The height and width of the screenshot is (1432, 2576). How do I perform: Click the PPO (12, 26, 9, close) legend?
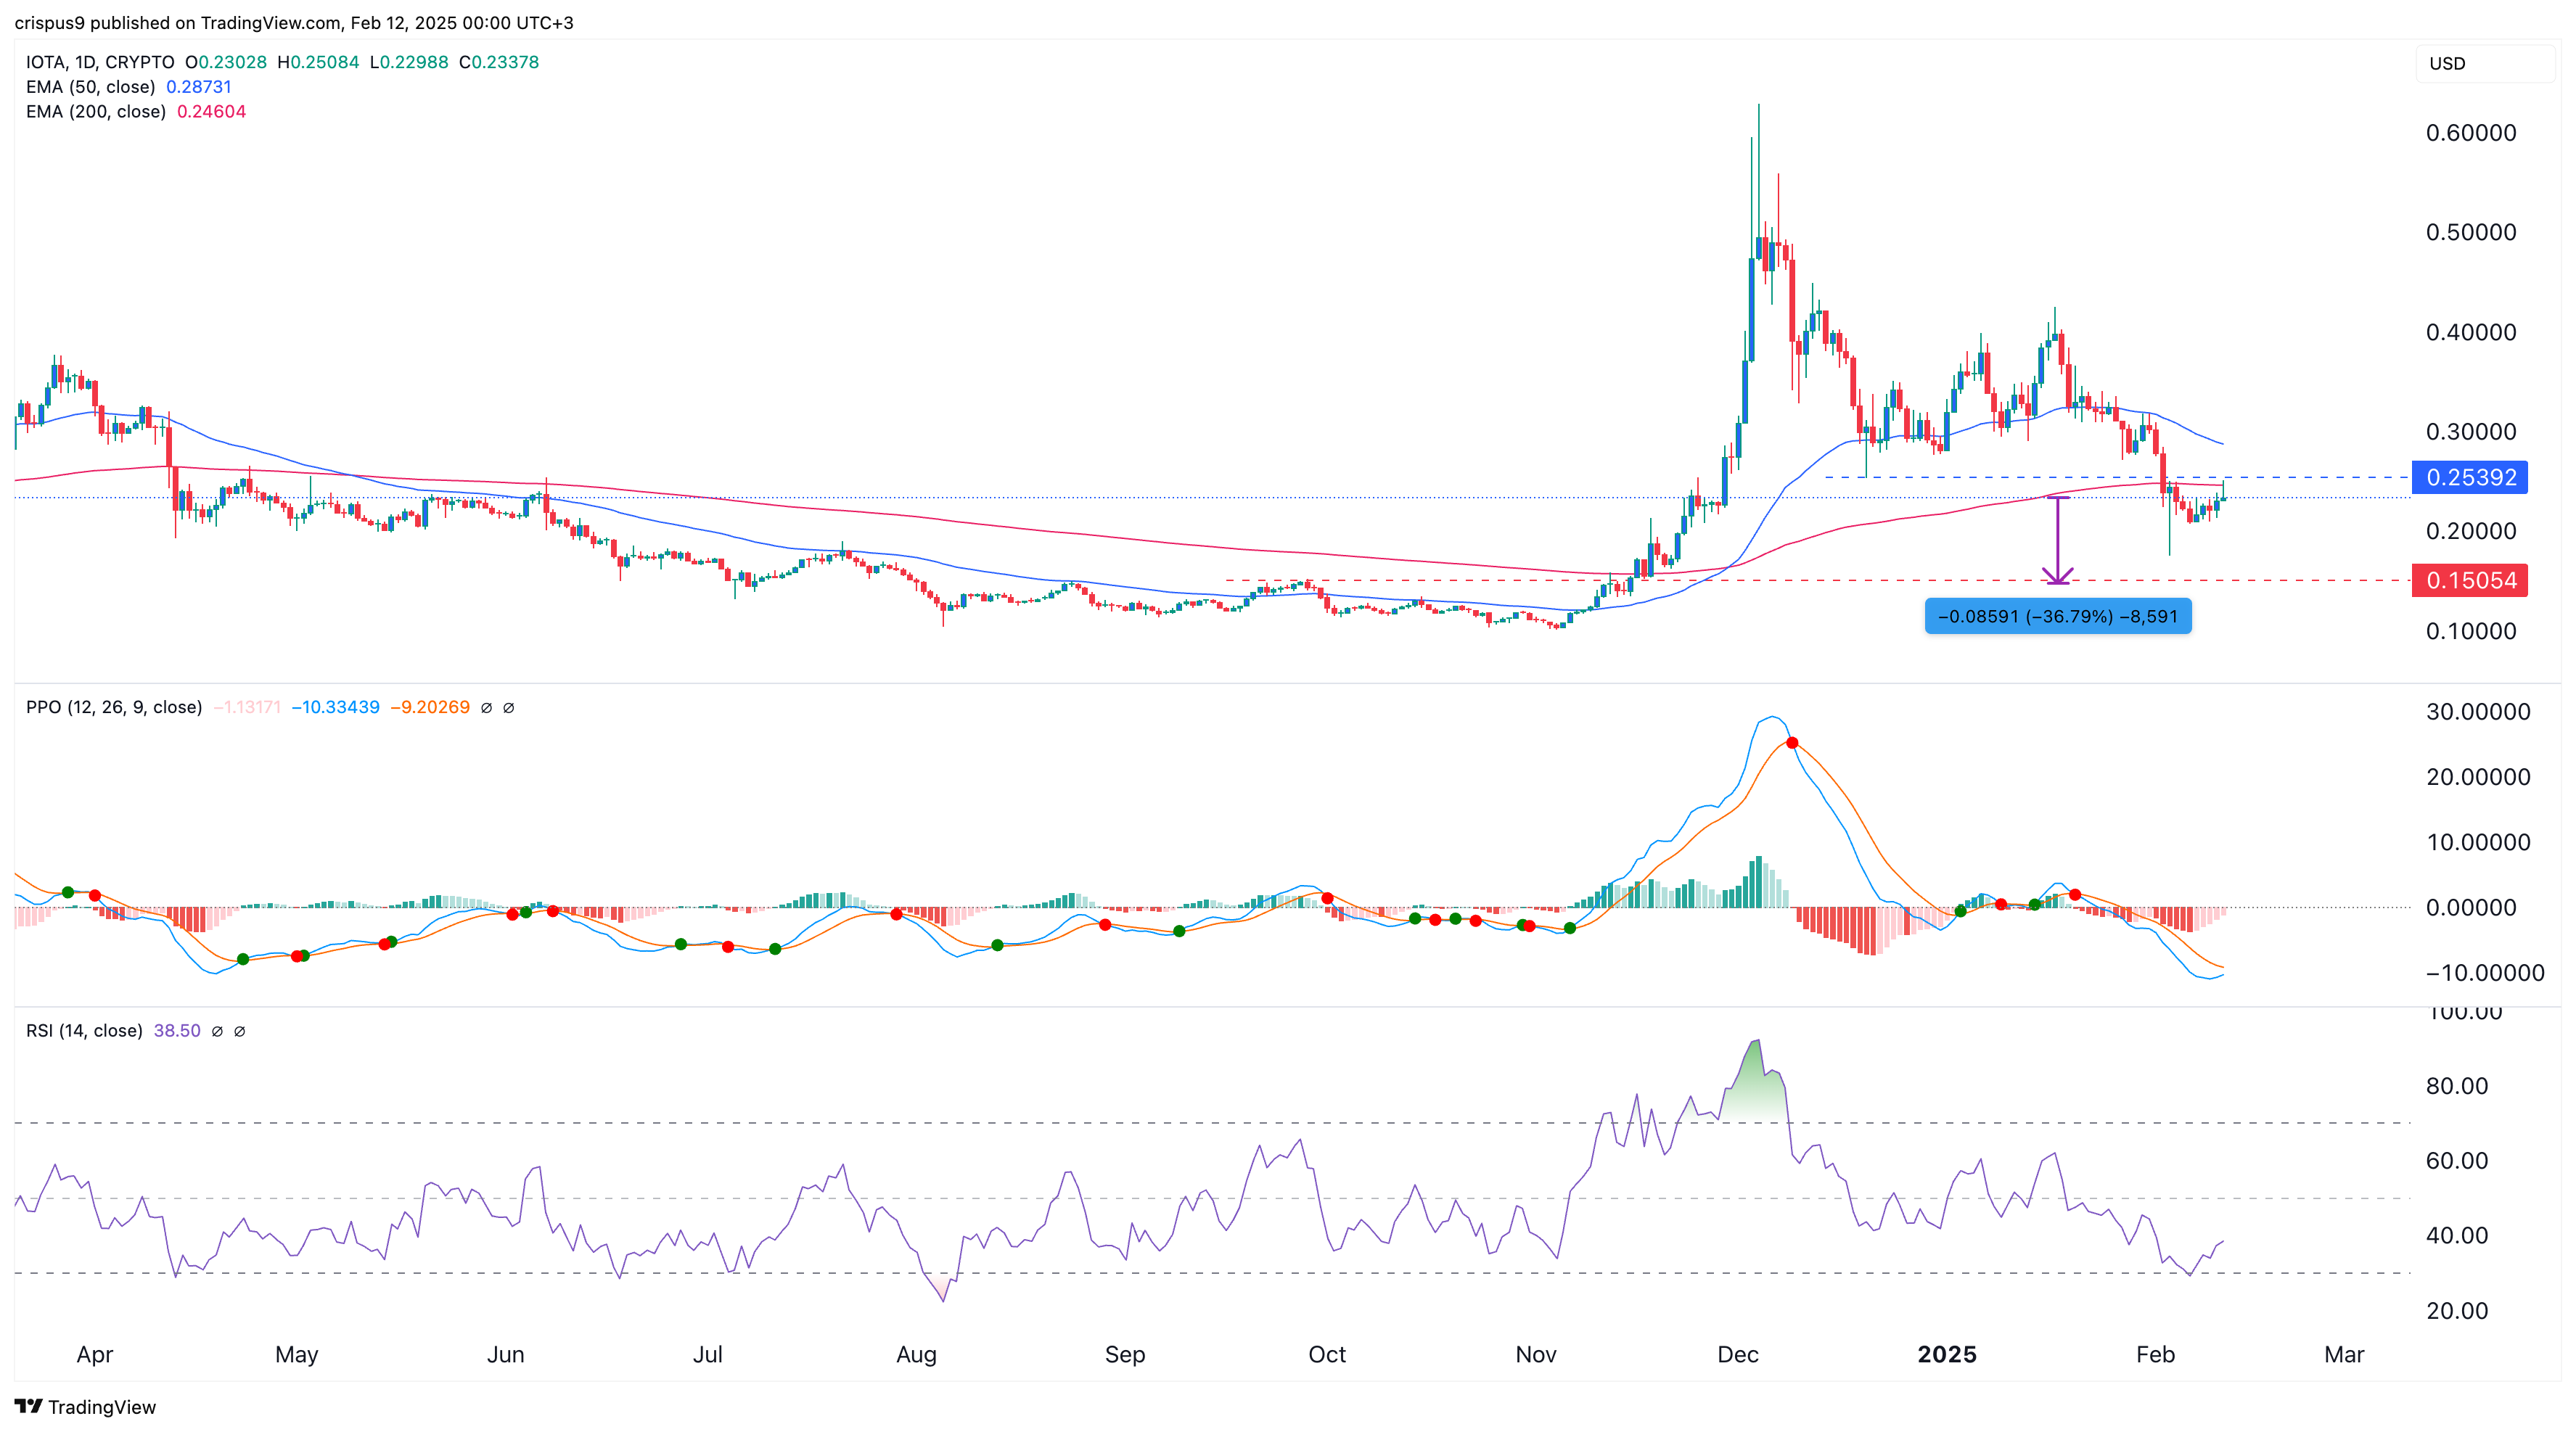click(114, 707)
